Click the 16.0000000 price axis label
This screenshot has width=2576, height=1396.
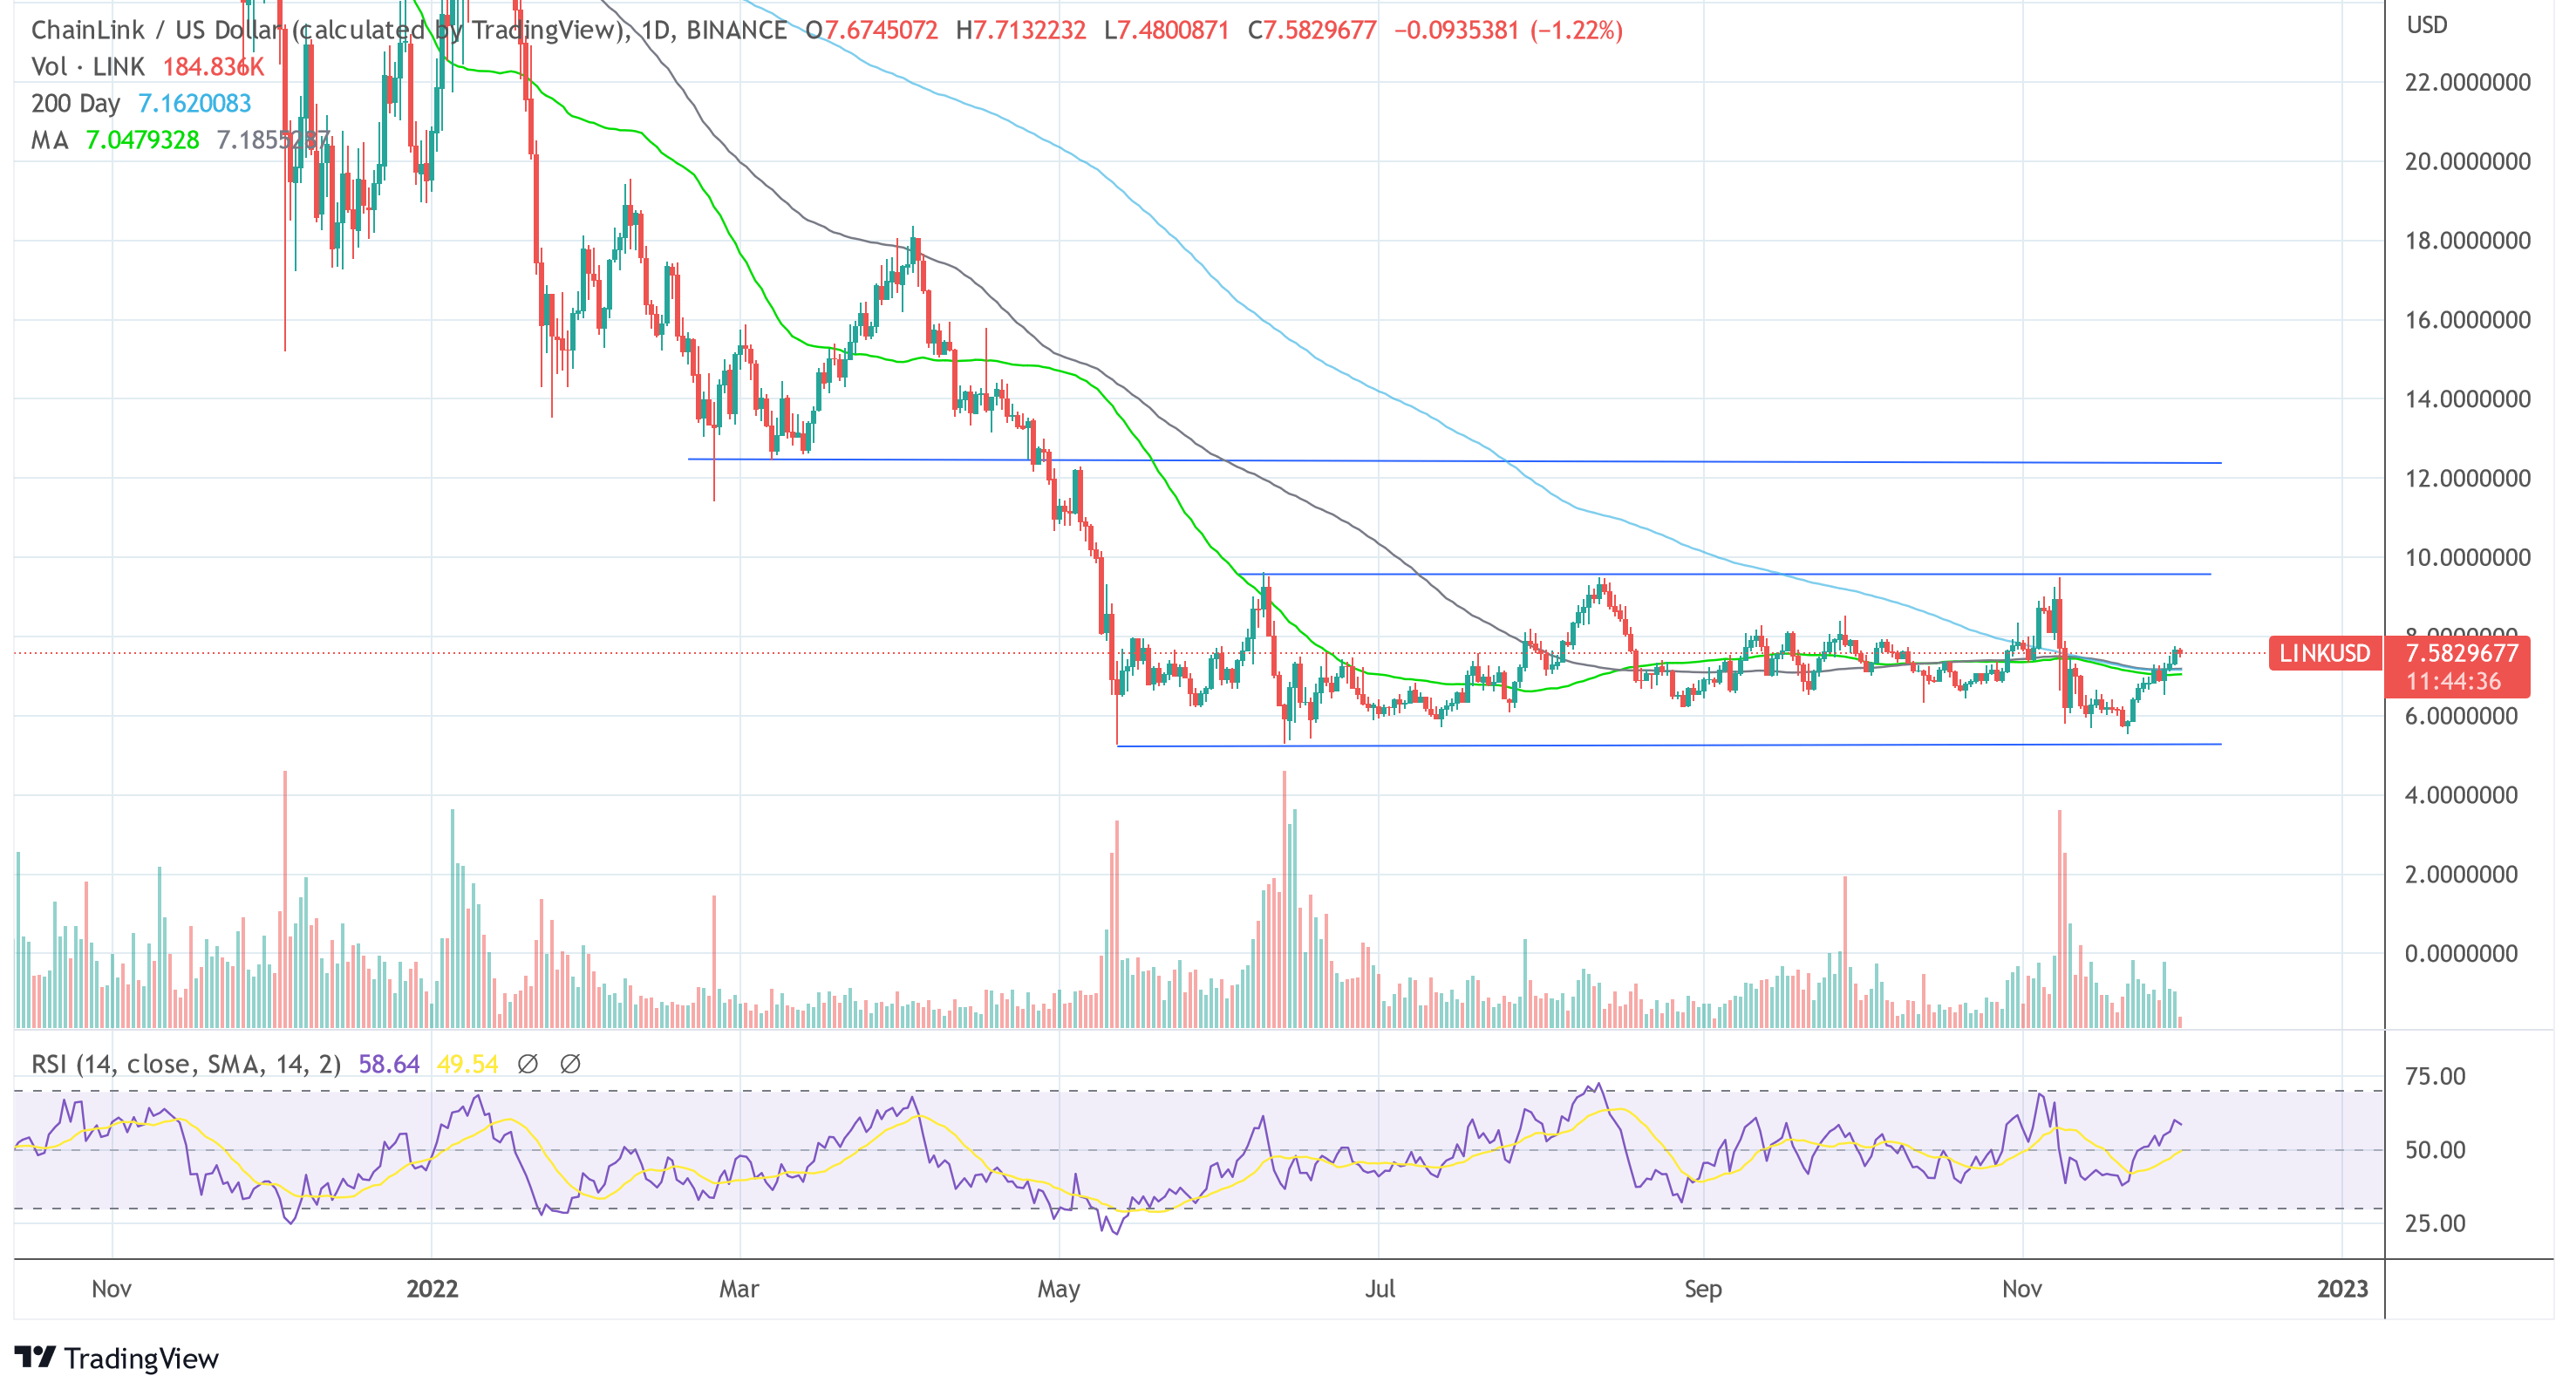point(2468,320)
